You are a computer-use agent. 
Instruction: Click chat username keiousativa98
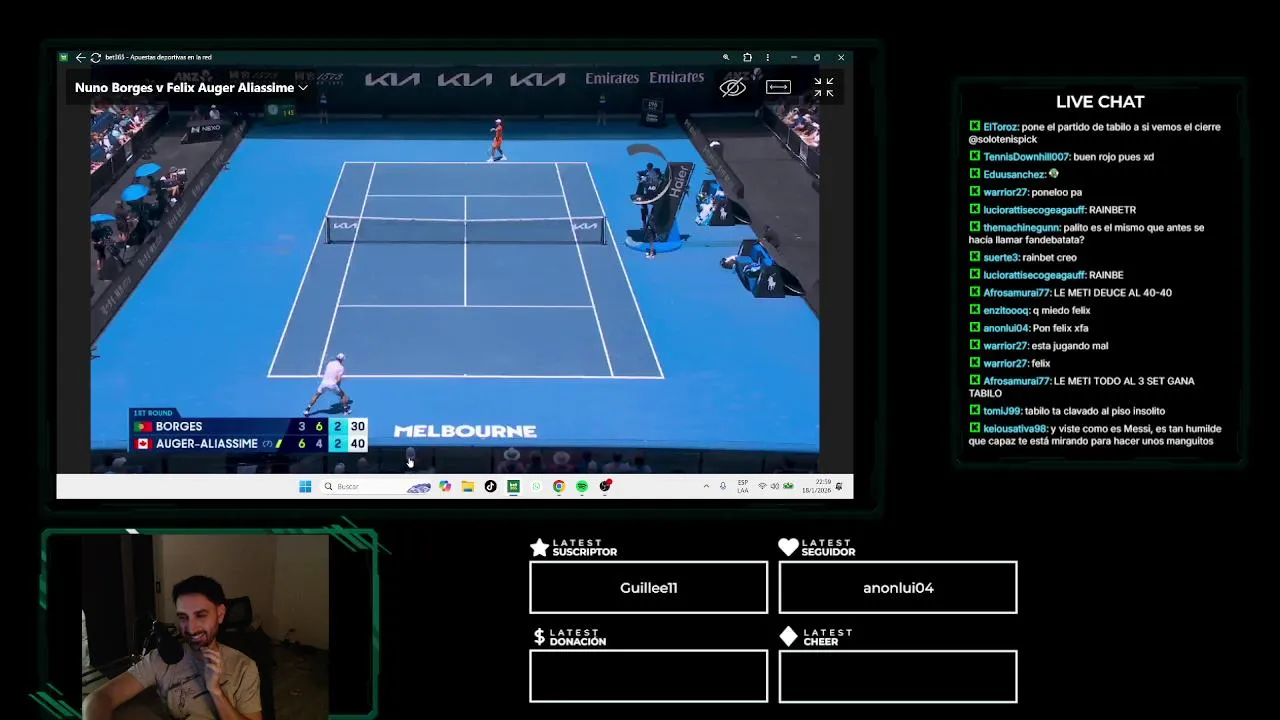pyautogui.click(x=1015, y=429)
